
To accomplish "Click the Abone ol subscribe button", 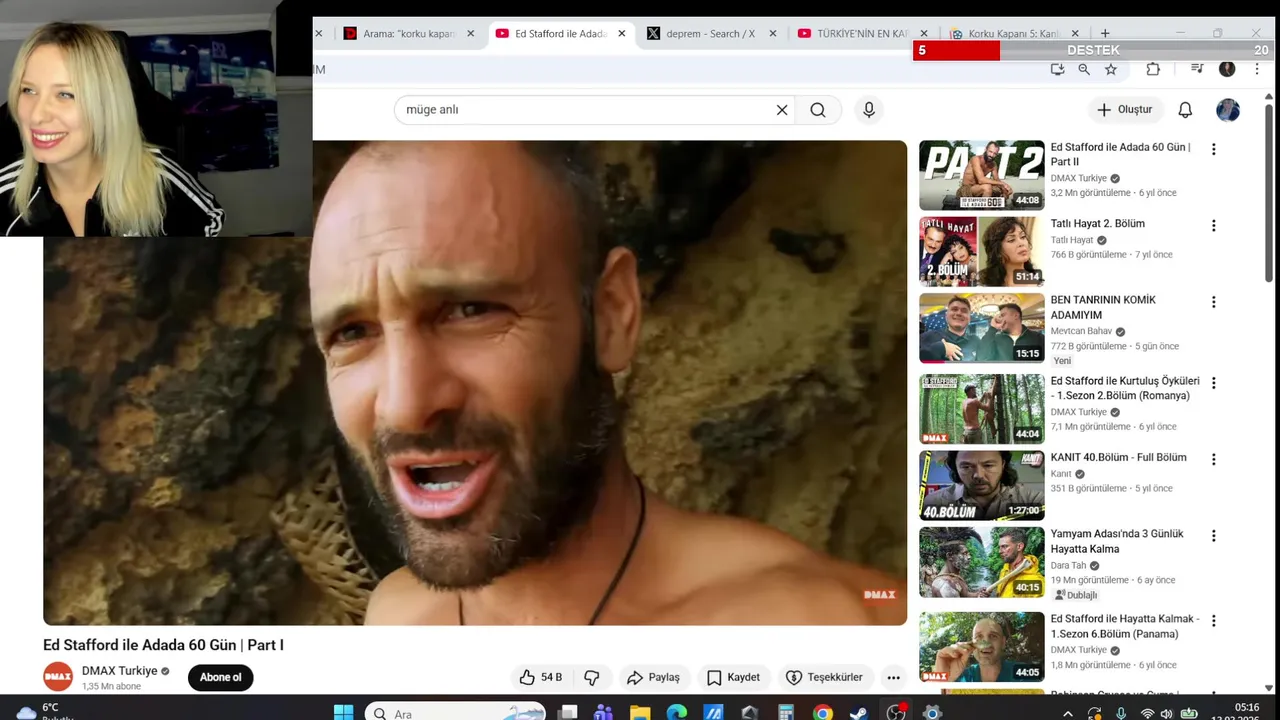I will tap(220, 677).
